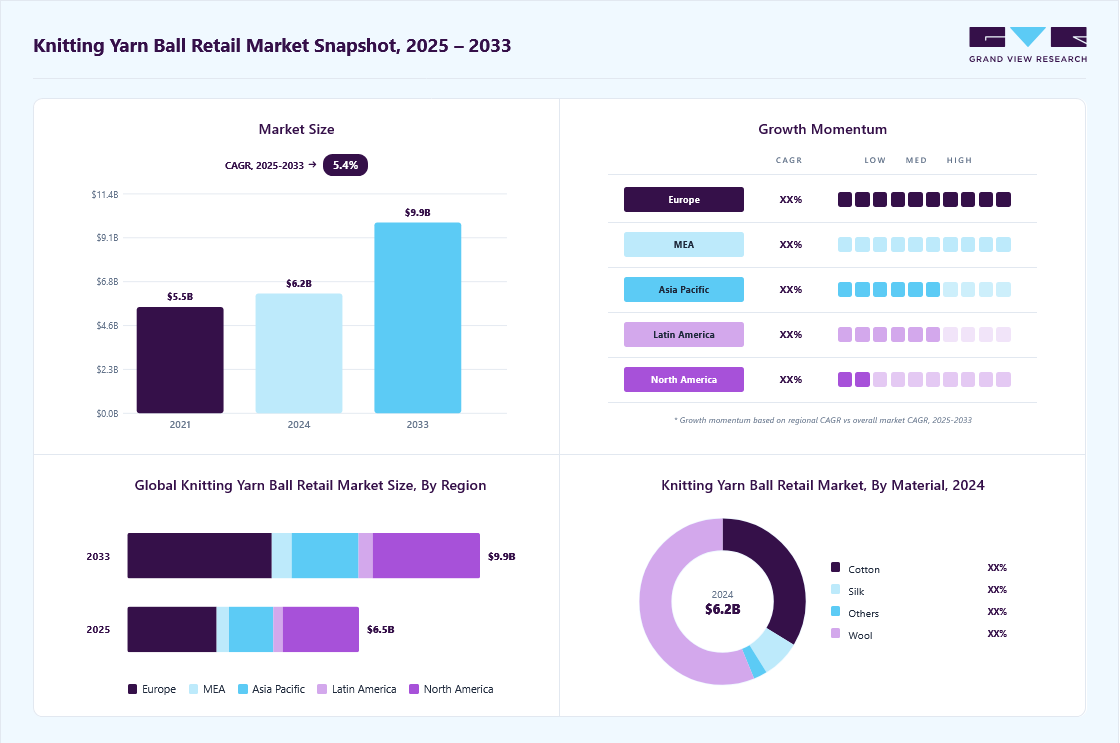Click the $9.9B label above 2033 bar
1120x743 pixels.
click(418, 212)
